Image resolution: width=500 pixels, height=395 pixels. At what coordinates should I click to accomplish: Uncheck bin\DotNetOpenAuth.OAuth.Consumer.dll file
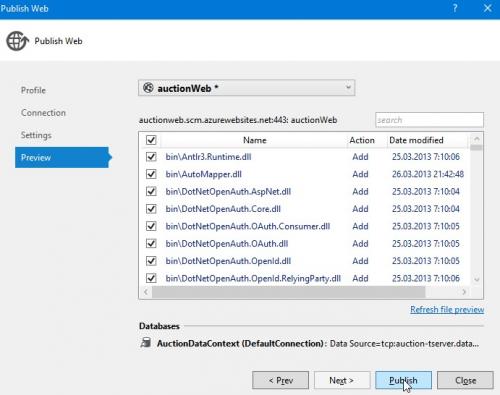point(151,226)
